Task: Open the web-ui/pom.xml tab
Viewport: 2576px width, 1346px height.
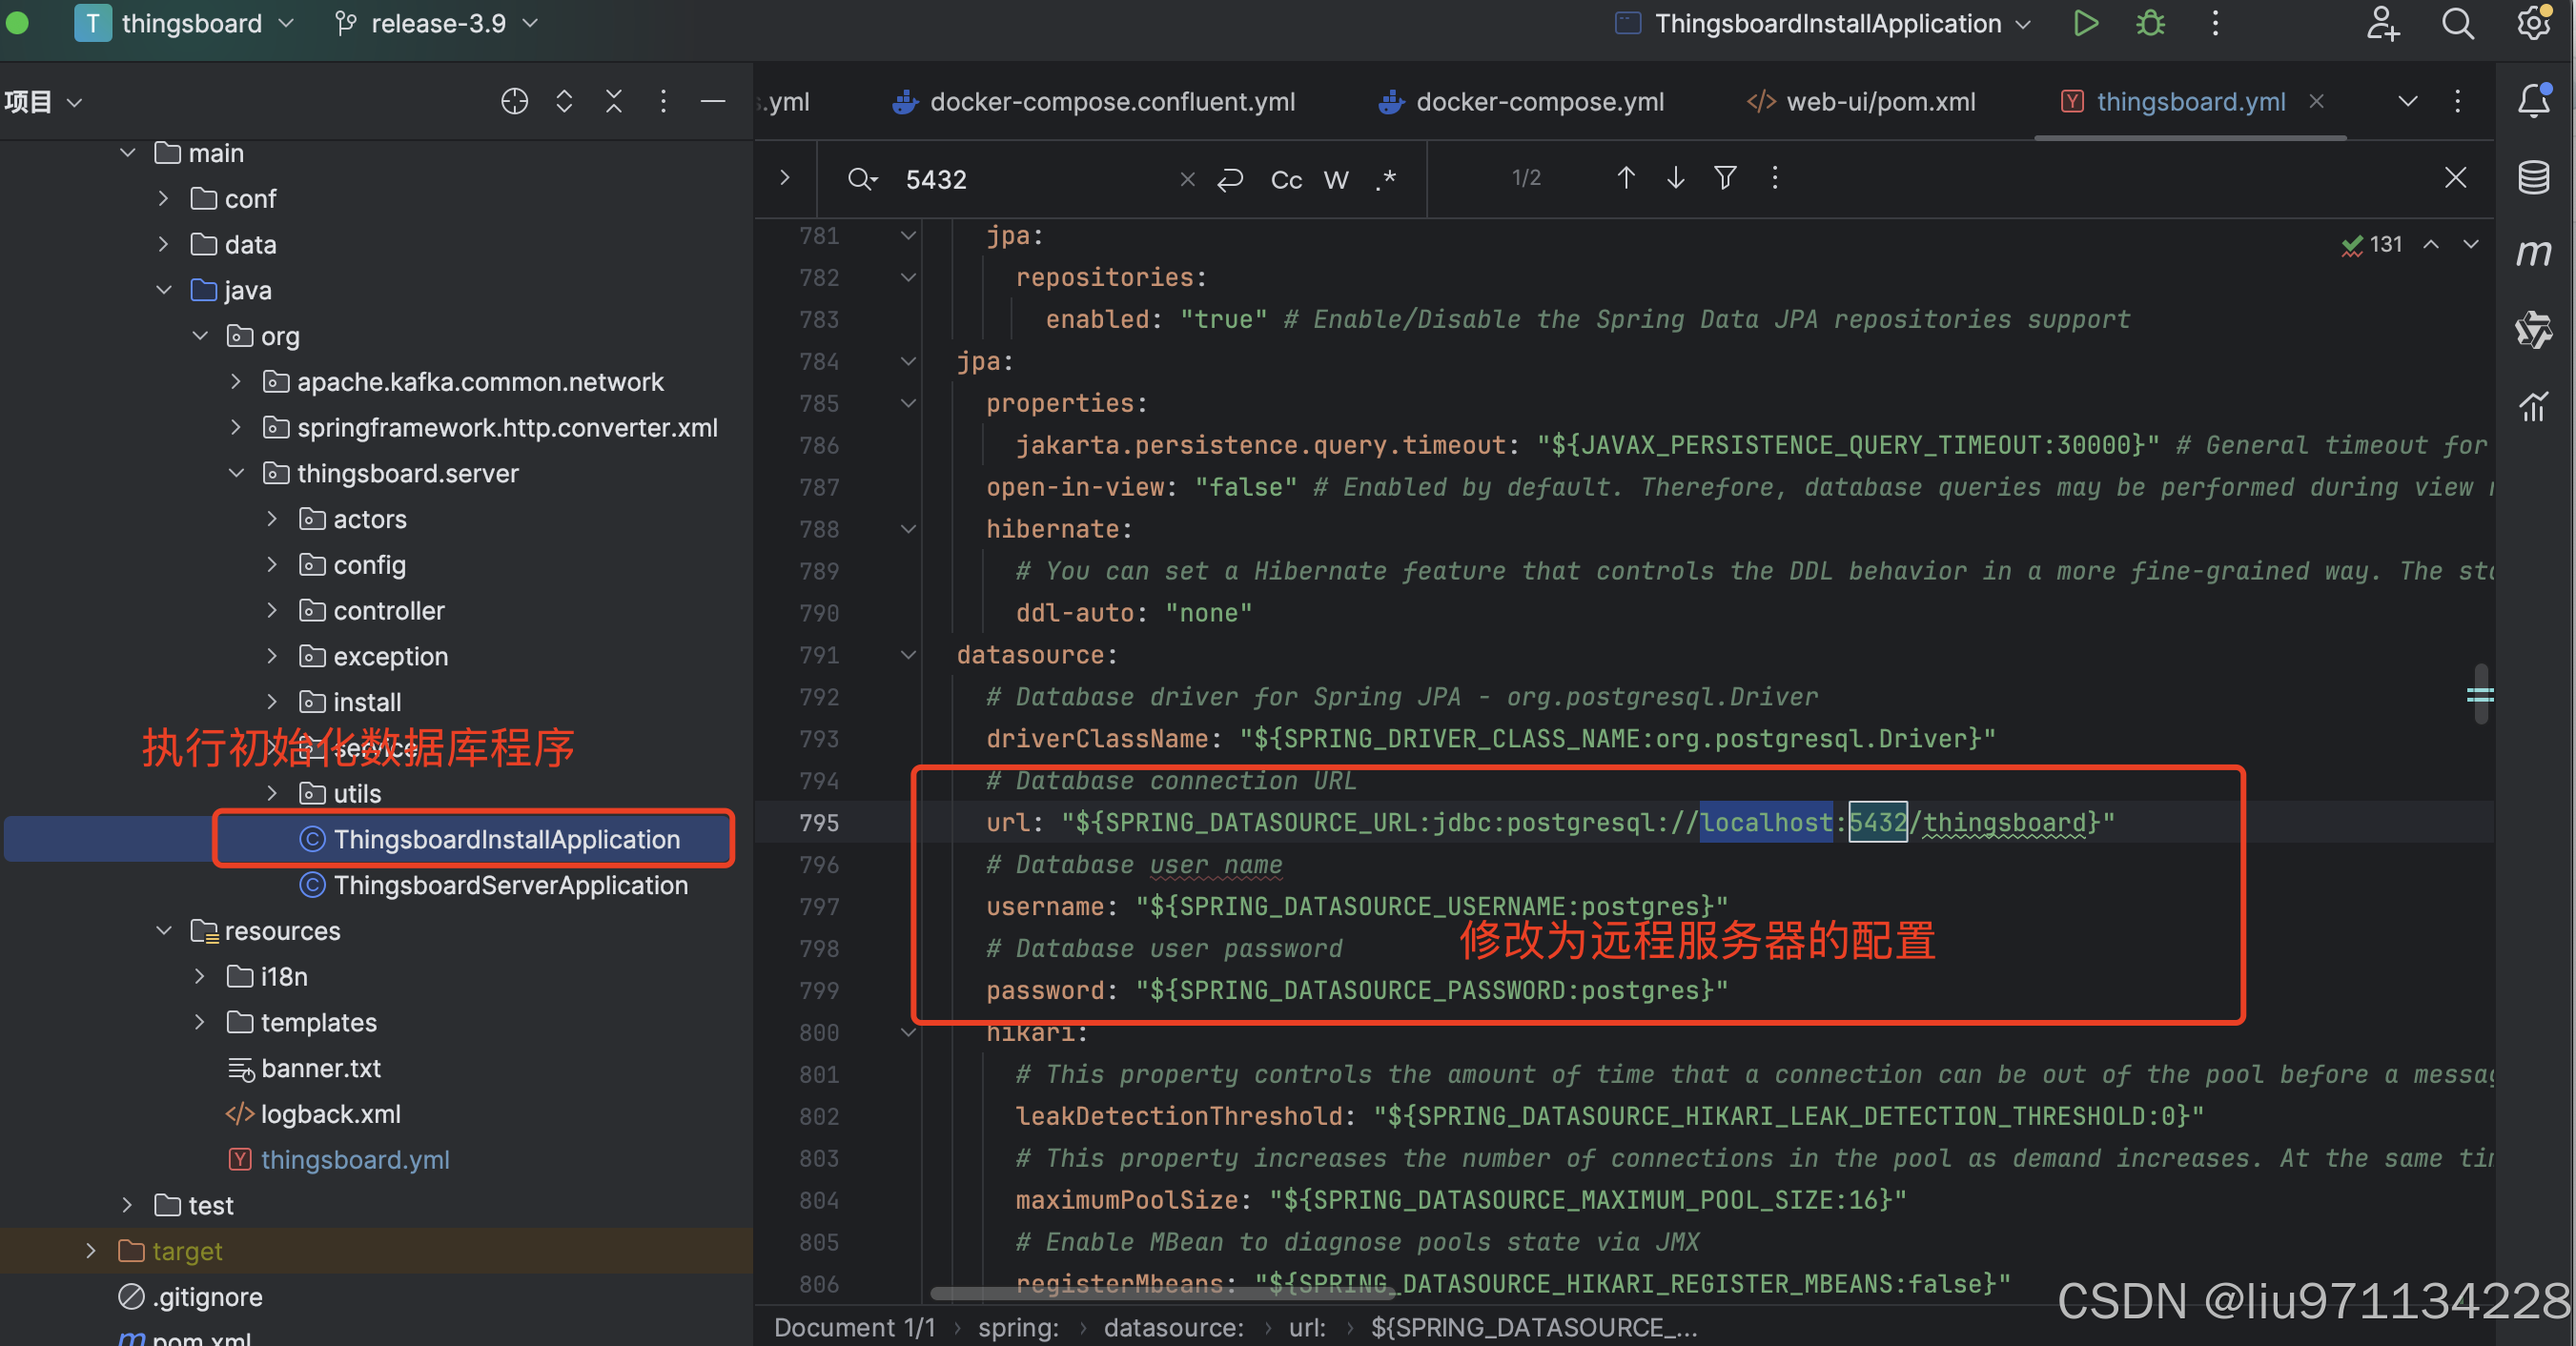Action: click(1880, 101)
